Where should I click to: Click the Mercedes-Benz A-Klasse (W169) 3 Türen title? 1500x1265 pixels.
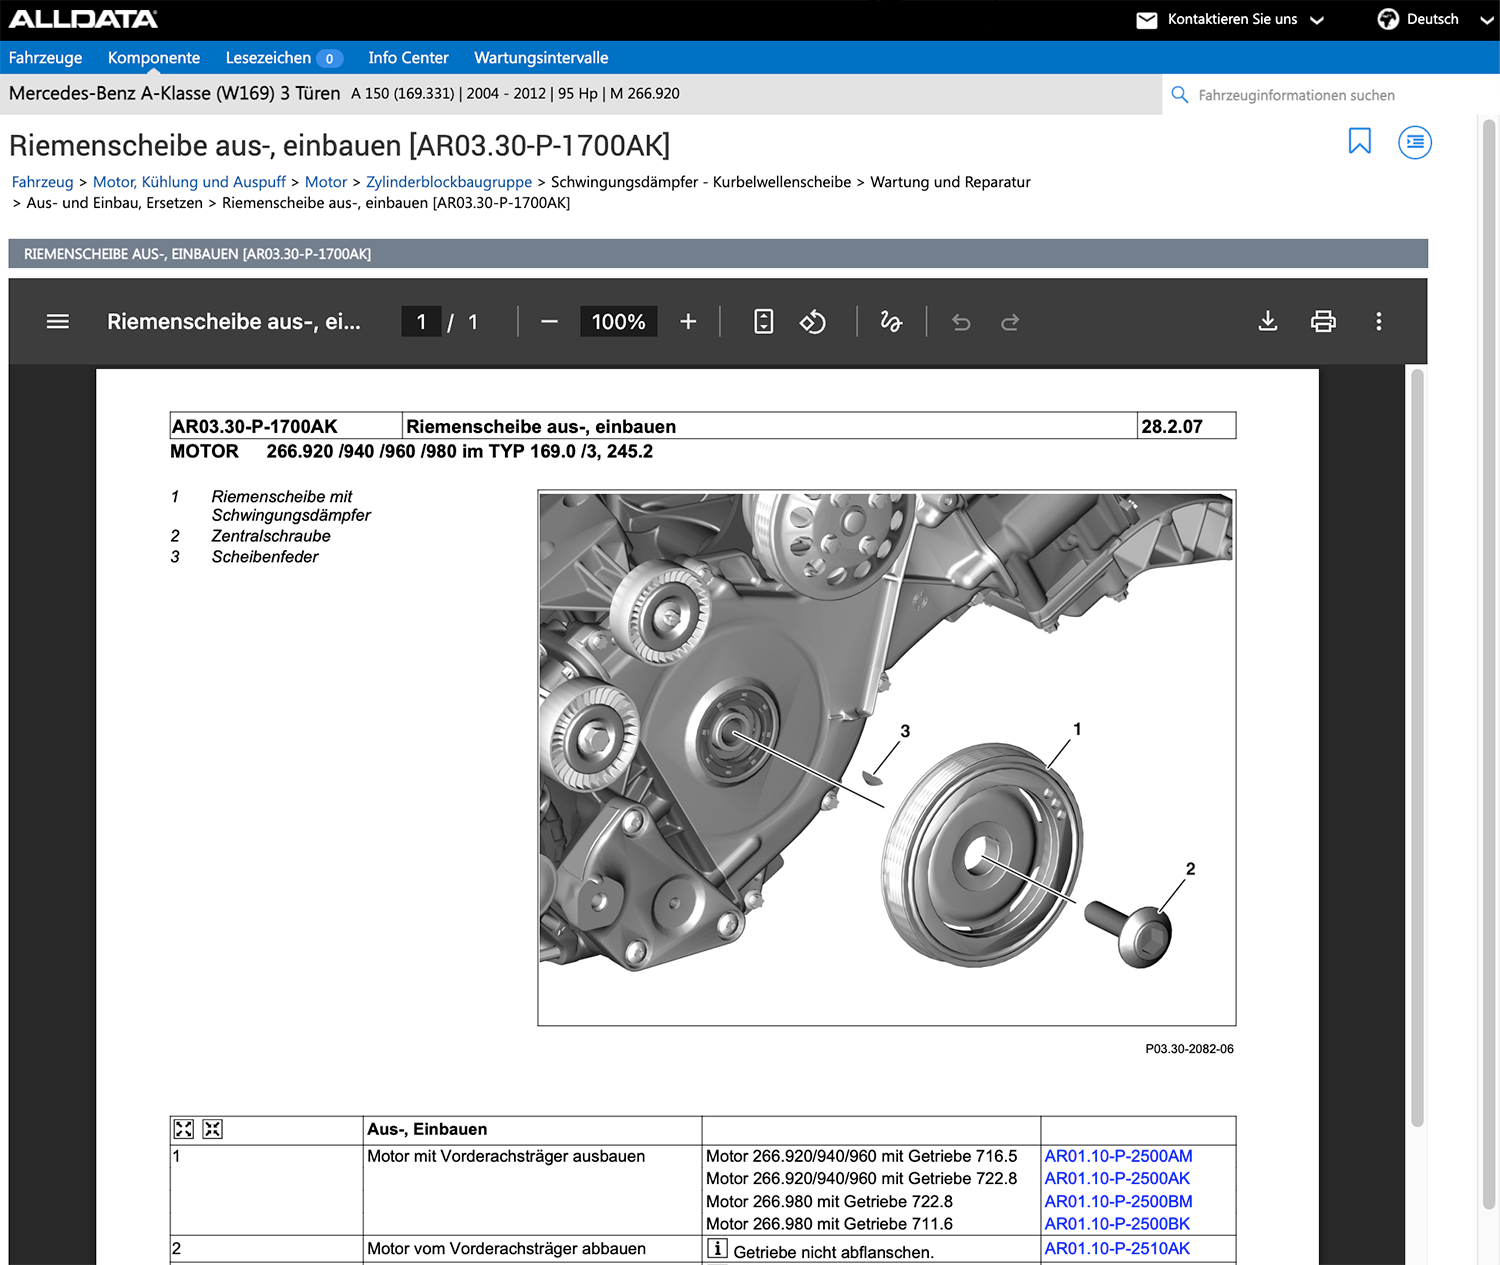click(175, 93)
